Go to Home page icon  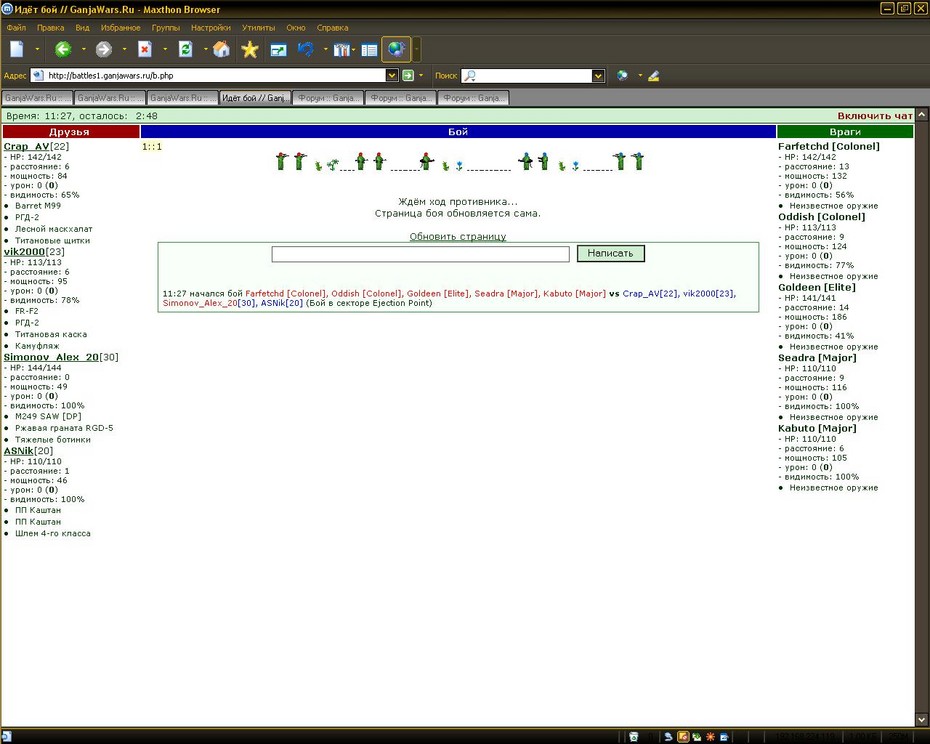coord(221,49)
